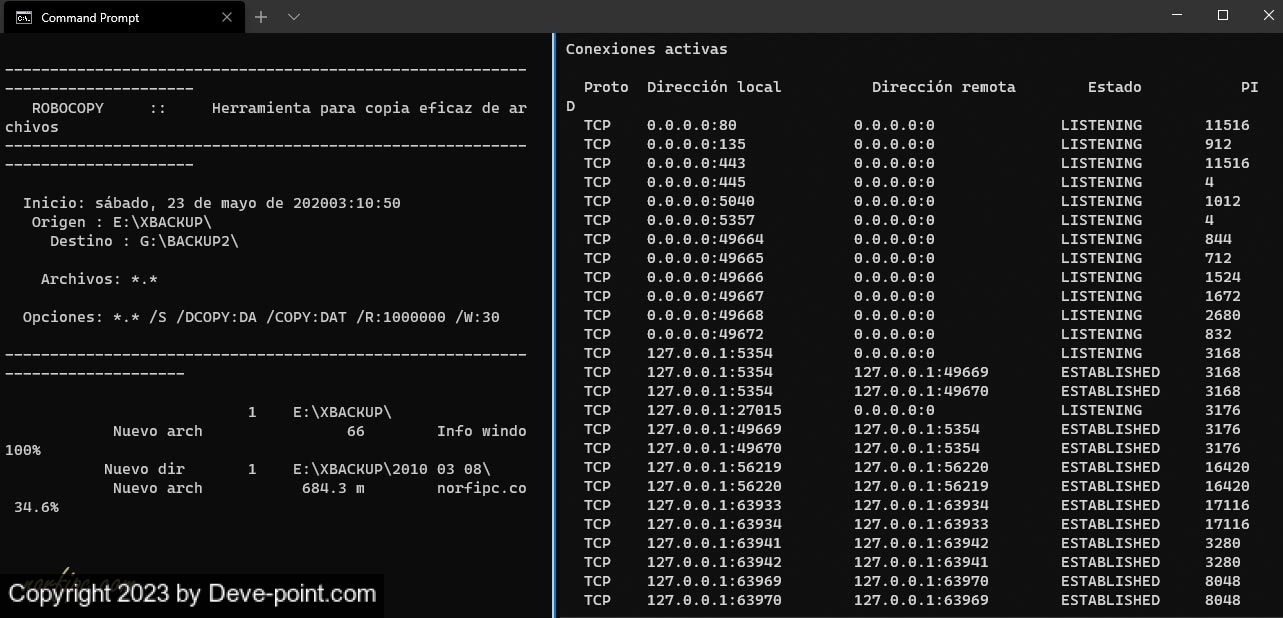This screenshot has height=618, width=1283.
Task: Click the Dirección remota column header
Action: (943, 87)
